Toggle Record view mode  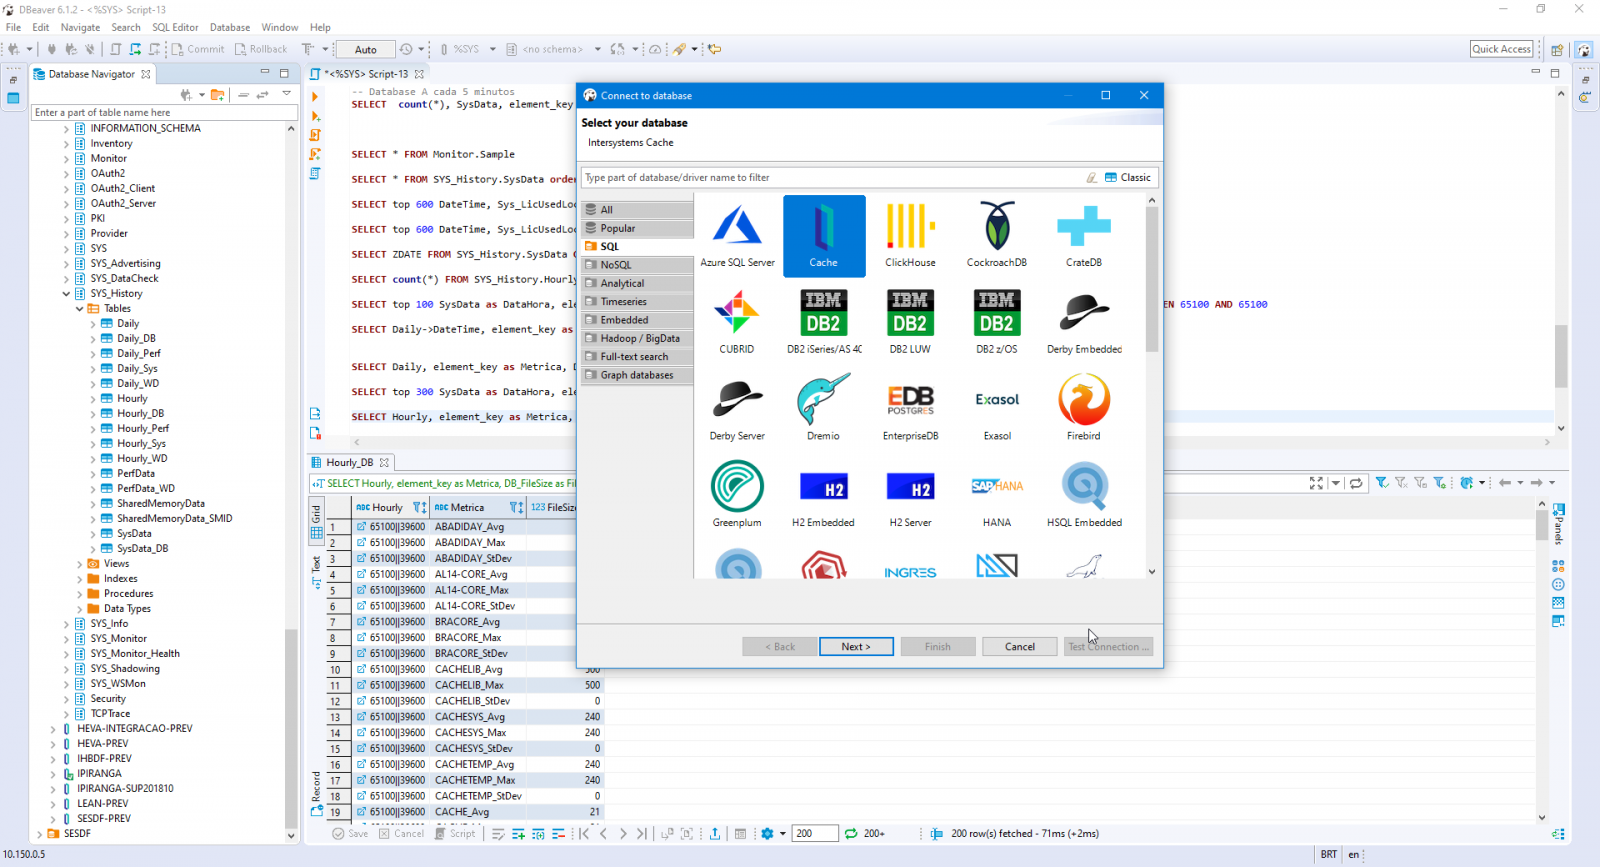[316, 794]
